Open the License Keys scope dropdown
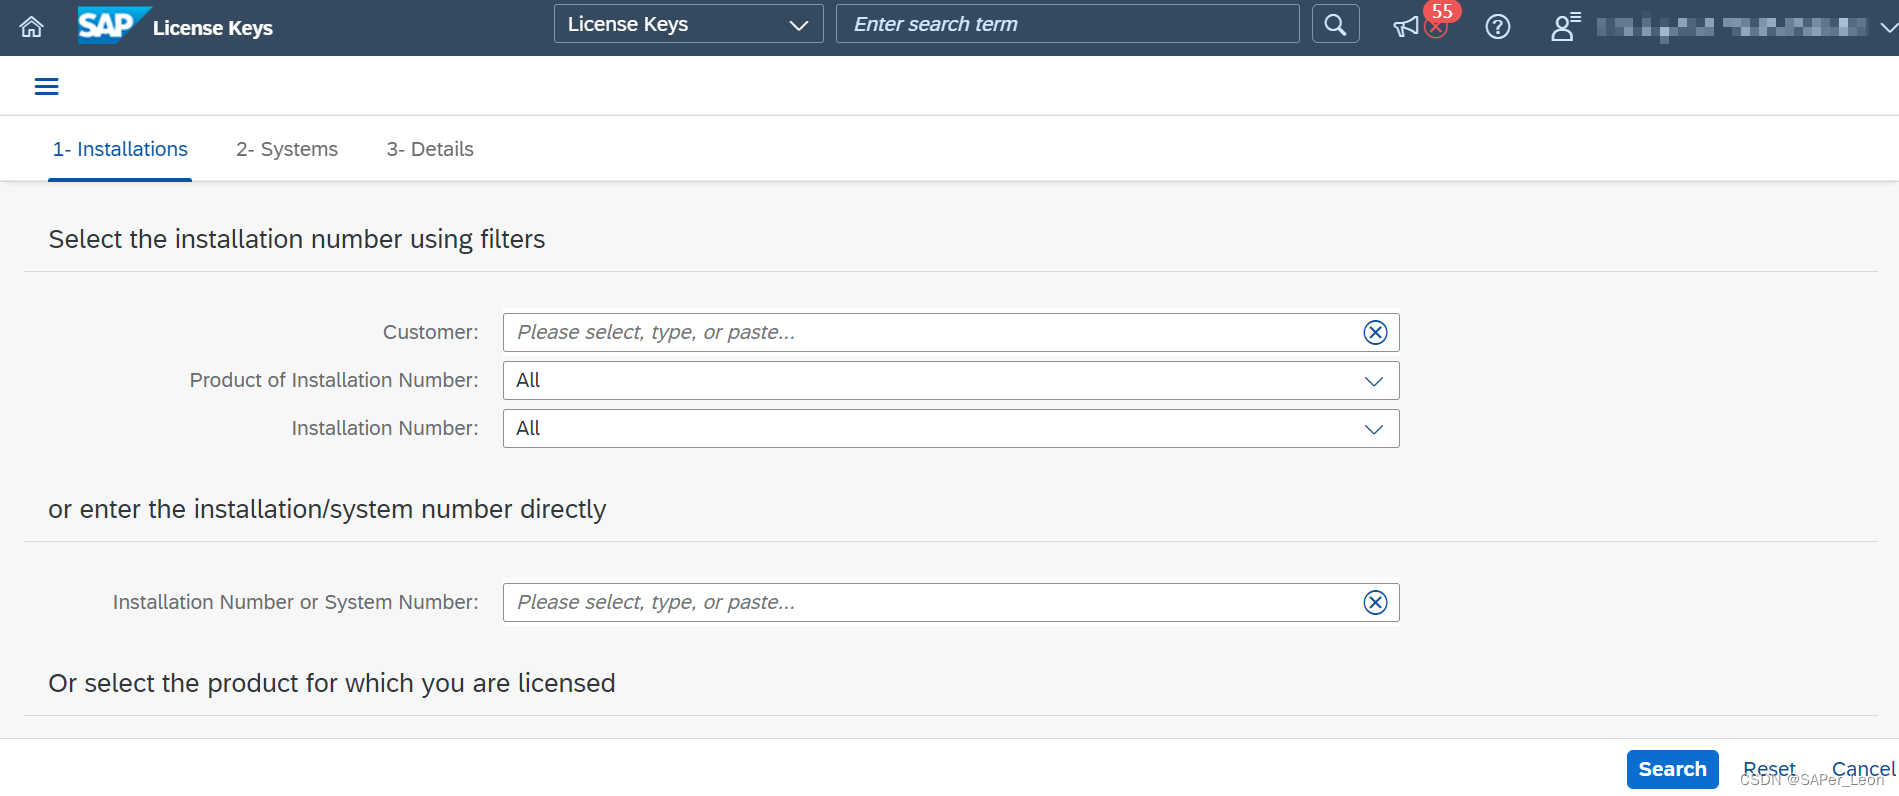1899x796 pixels. pos(688,24)
